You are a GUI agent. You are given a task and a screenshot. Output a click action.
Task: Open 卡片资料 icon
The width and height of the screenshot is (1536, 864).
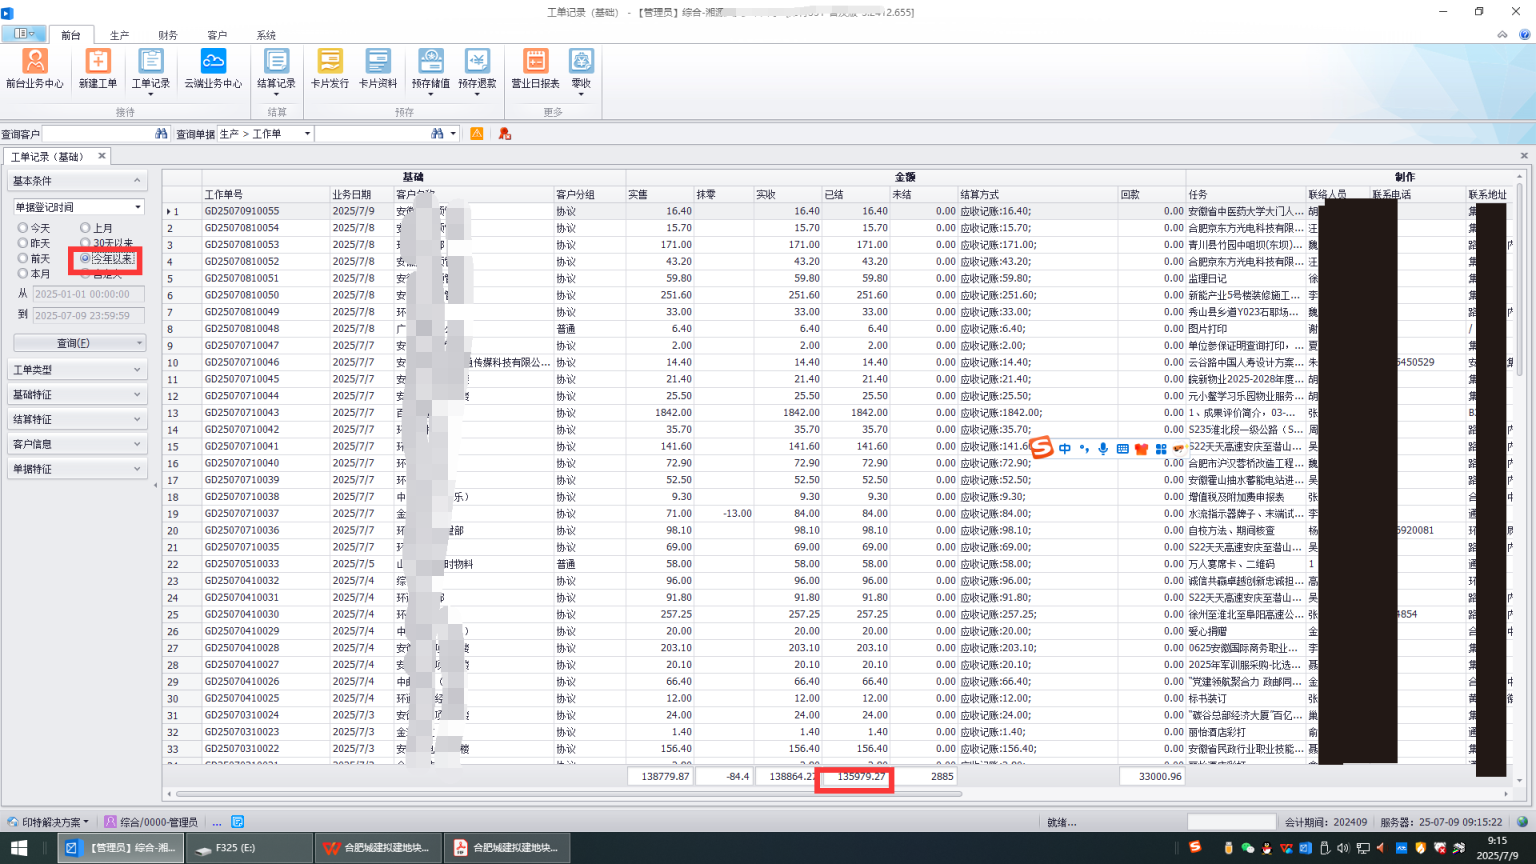[x=378, y=68]
